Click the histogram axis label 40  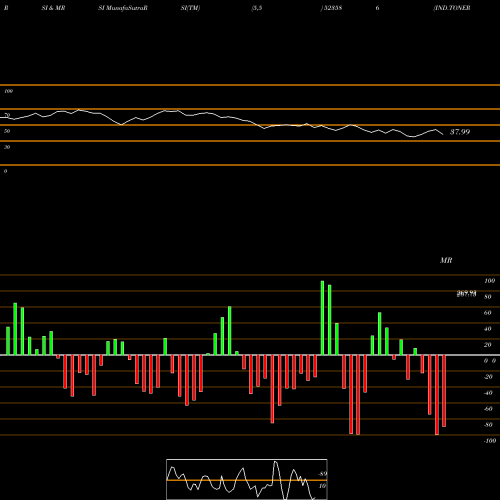click(x=488, y=329)
